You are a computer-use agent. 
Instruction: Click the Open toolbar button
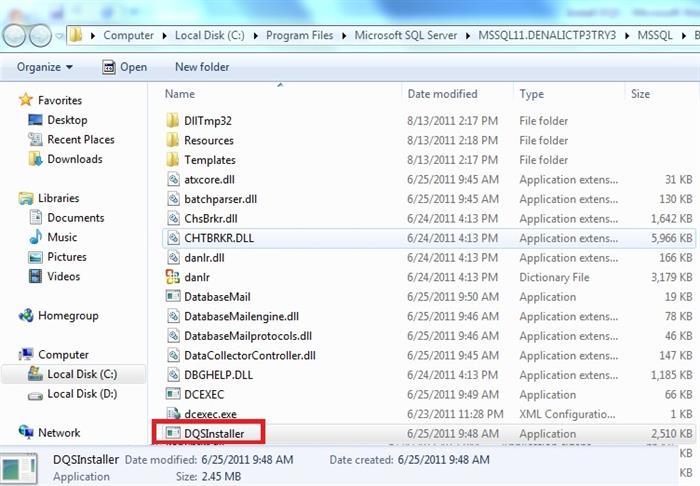click(125, 67)
